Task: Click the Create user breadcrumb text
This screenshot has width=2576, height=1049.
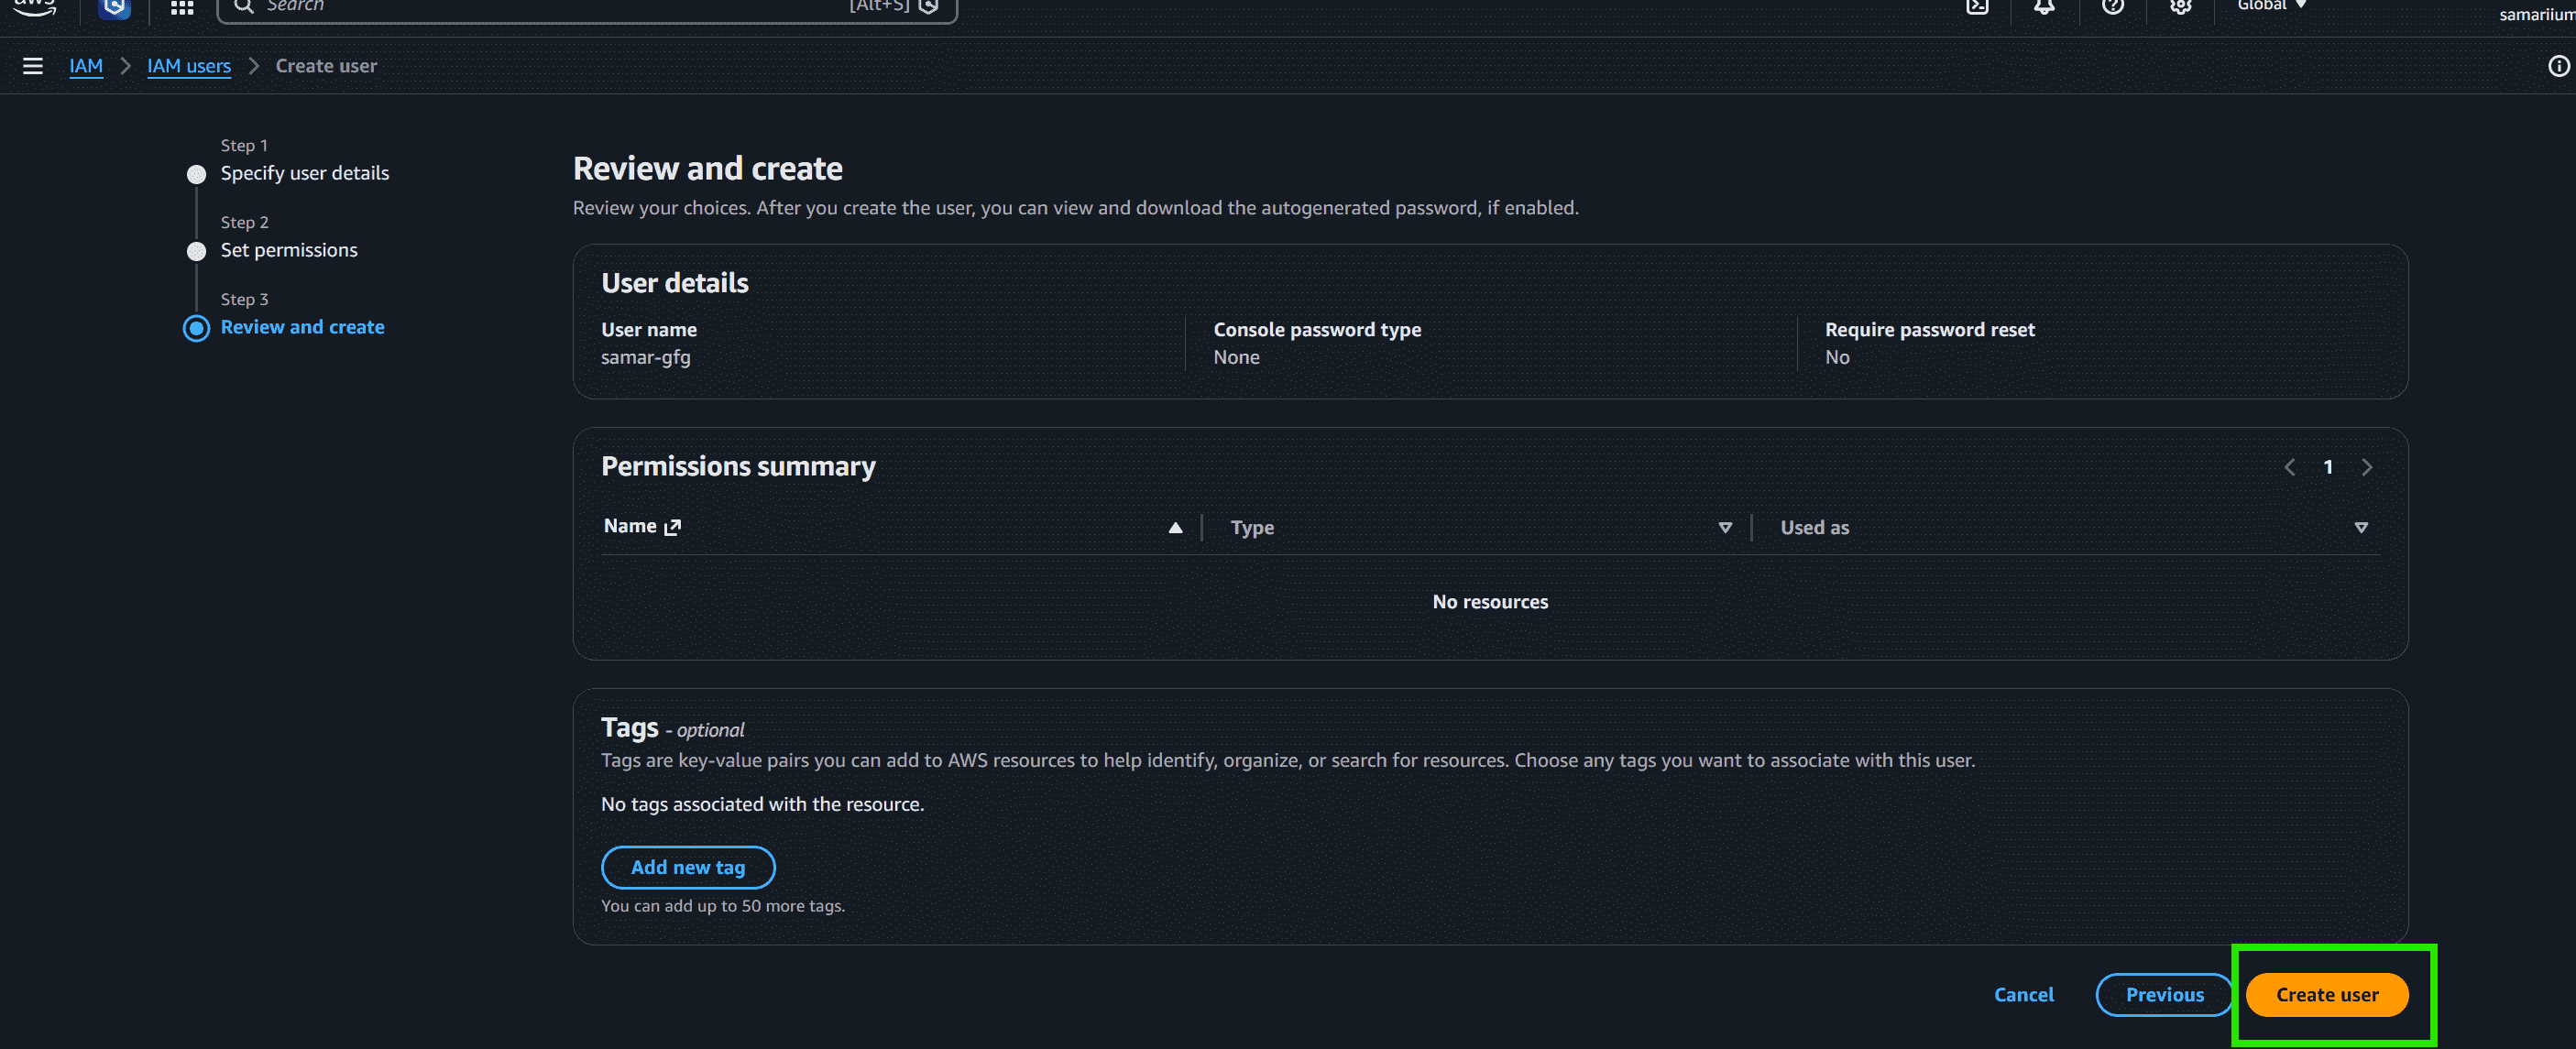Action: 326,66
